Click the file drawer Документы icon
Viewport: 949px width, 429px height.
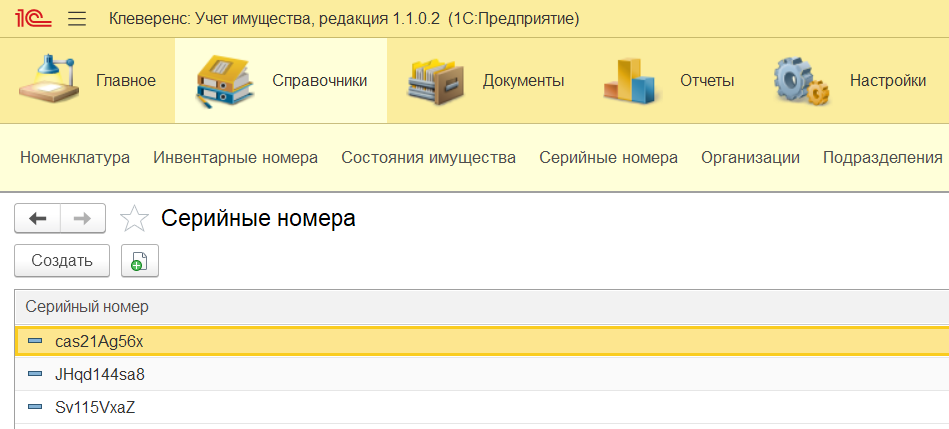click(x=435, y=81)
